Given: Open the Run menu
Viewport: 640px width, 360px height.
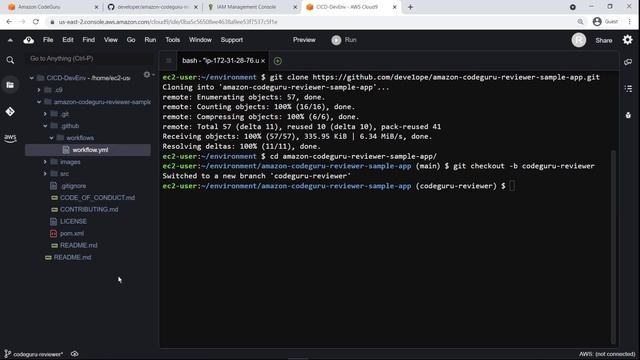Looking at the screenshot, I should [150, 40].
